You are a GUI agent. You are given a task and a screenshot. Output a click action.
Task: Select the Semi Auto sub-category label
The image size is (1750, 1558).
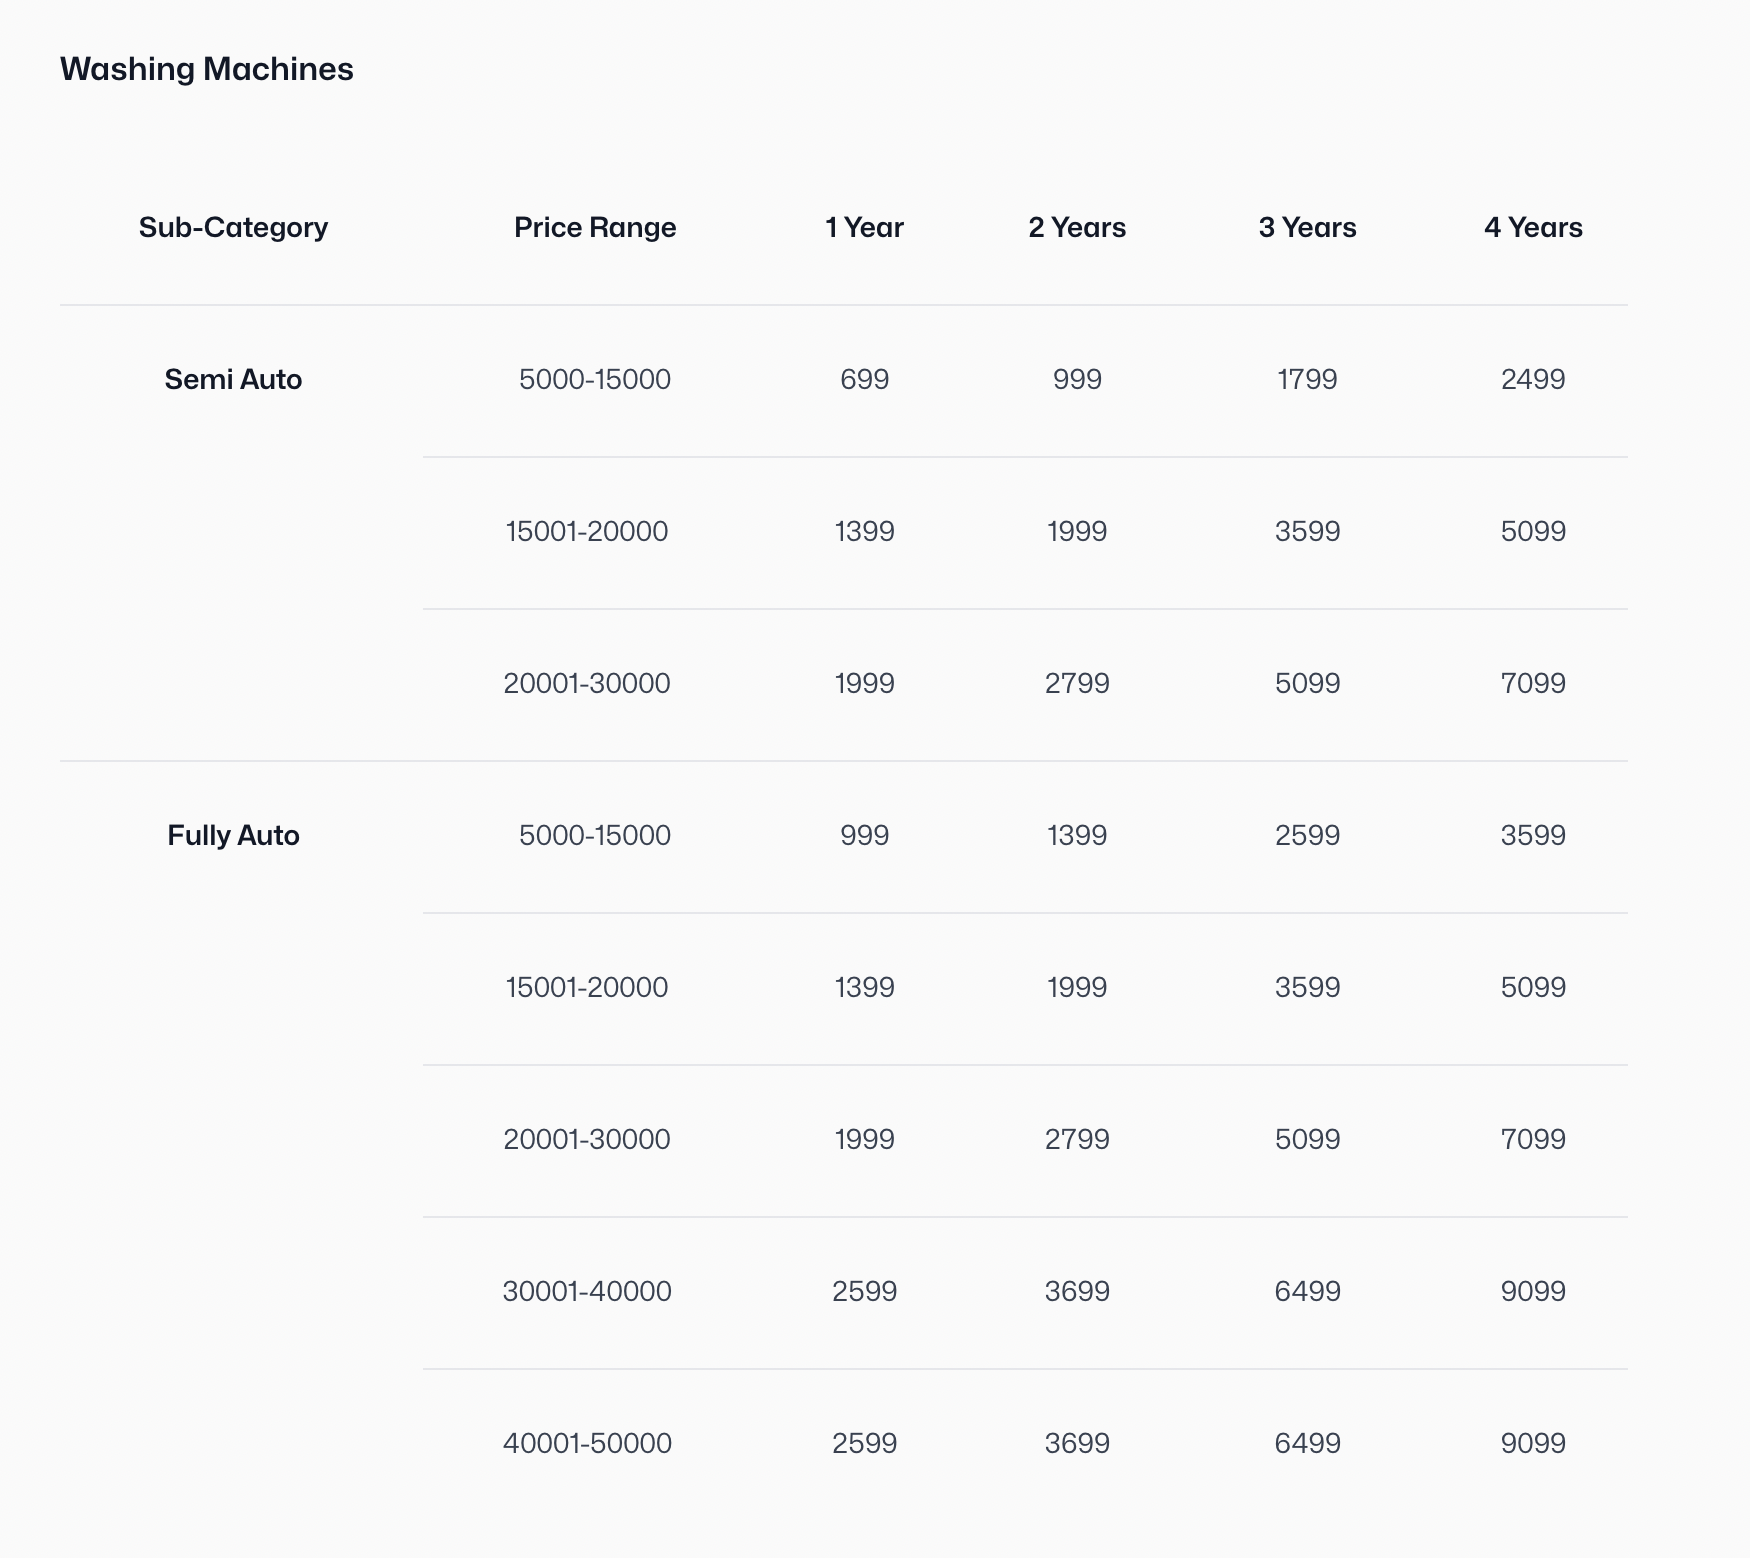pos(232,380)
